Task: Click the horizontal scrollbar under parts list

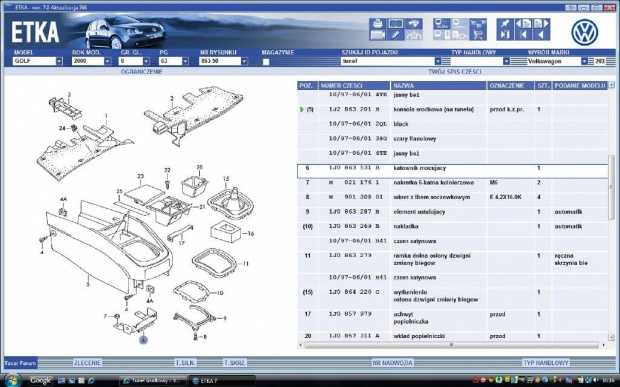Action: tap(451, 345)
